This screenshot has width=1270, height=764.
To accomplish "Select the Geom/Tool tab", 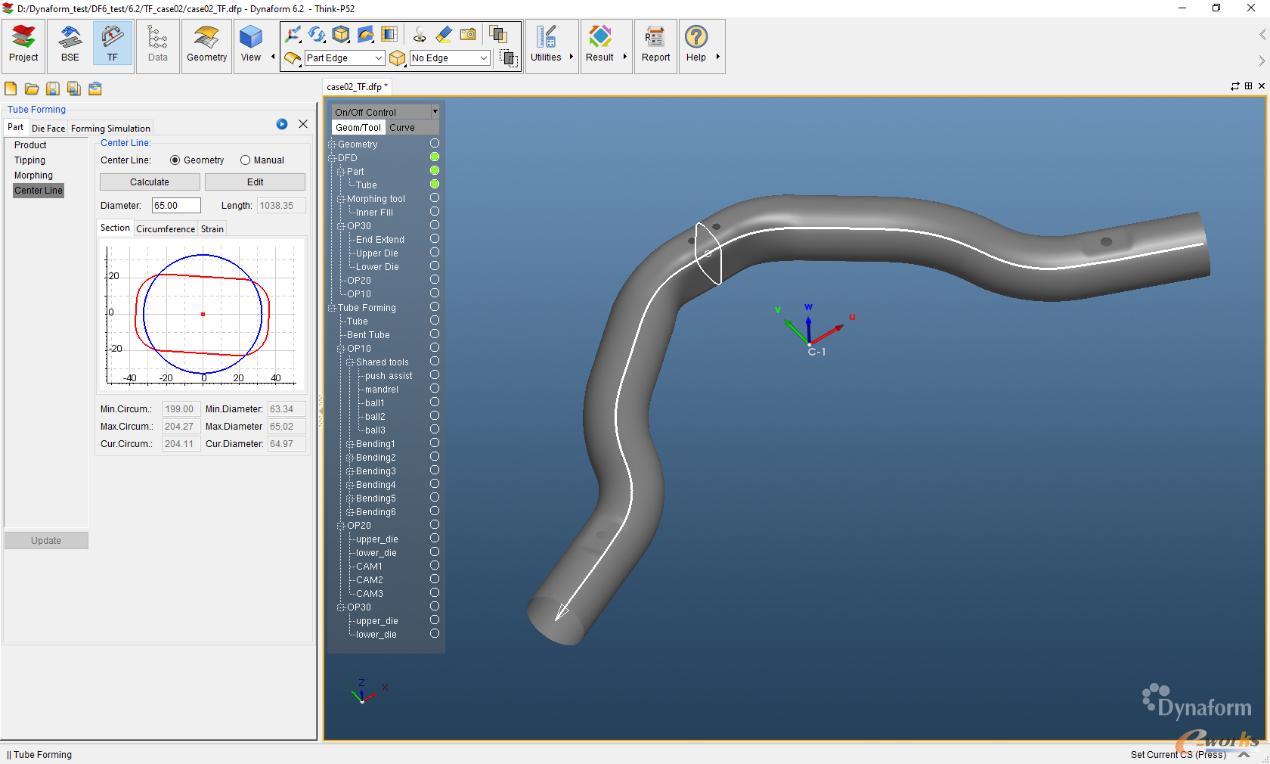I will pyautogui.click(x=358, y=127).
